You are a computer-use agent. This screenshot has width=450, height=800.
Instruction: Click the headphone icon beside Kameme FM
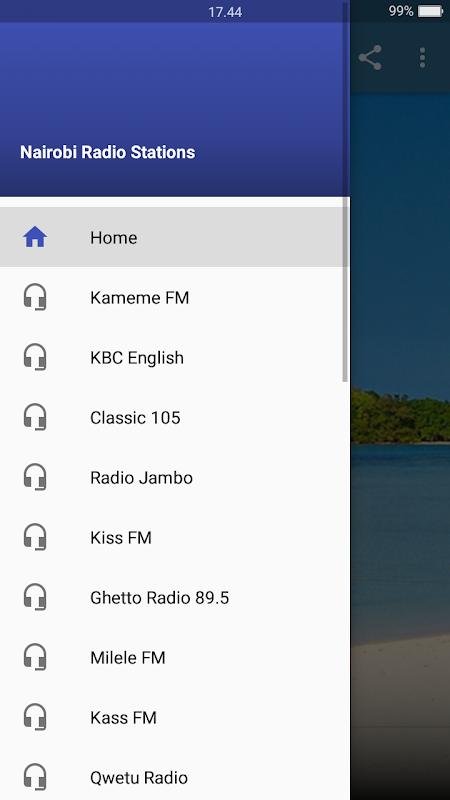pos(35,297)
